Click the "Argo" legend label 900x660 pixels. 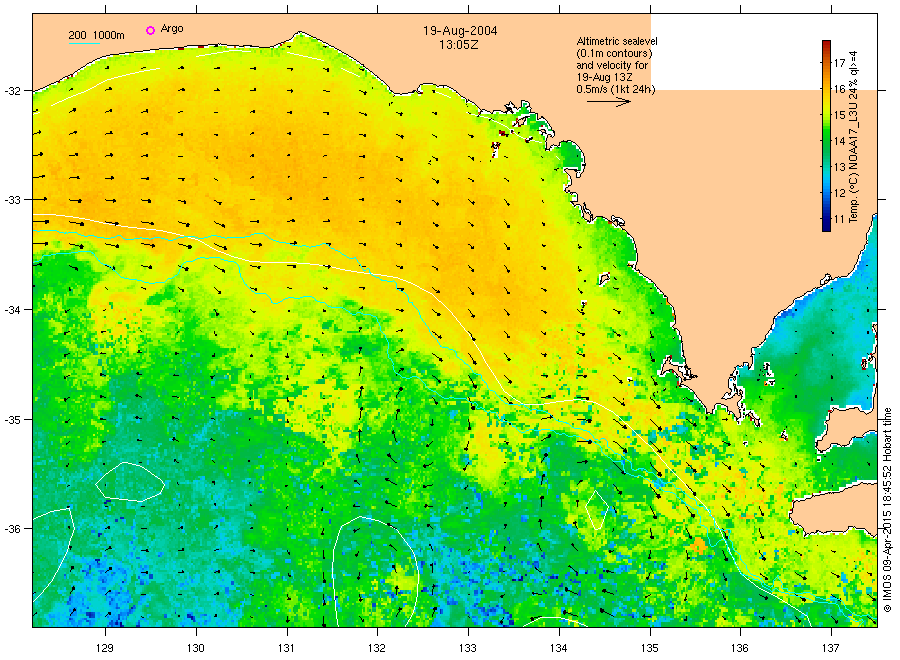click(x=172, y=29)
